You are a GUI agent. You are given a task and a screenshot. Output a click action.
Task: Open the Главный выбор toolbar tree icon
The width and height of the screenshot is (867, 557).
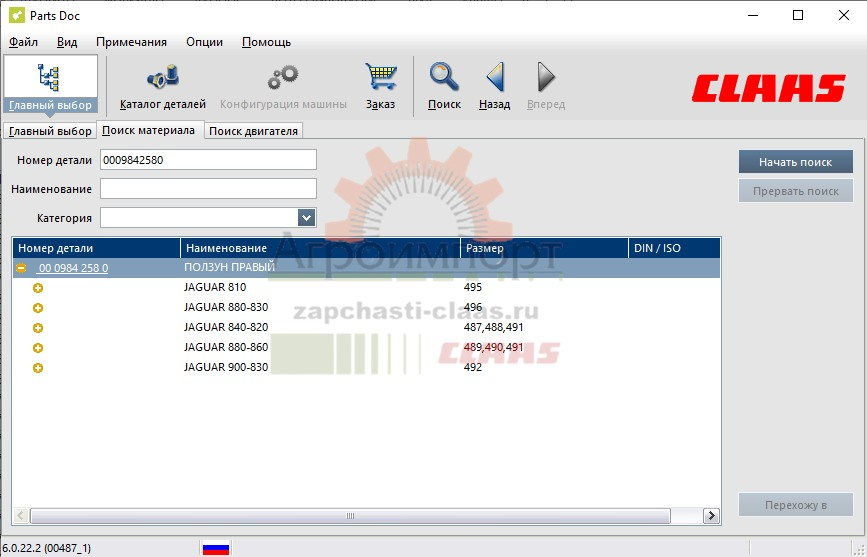click(x=50, y=77)
